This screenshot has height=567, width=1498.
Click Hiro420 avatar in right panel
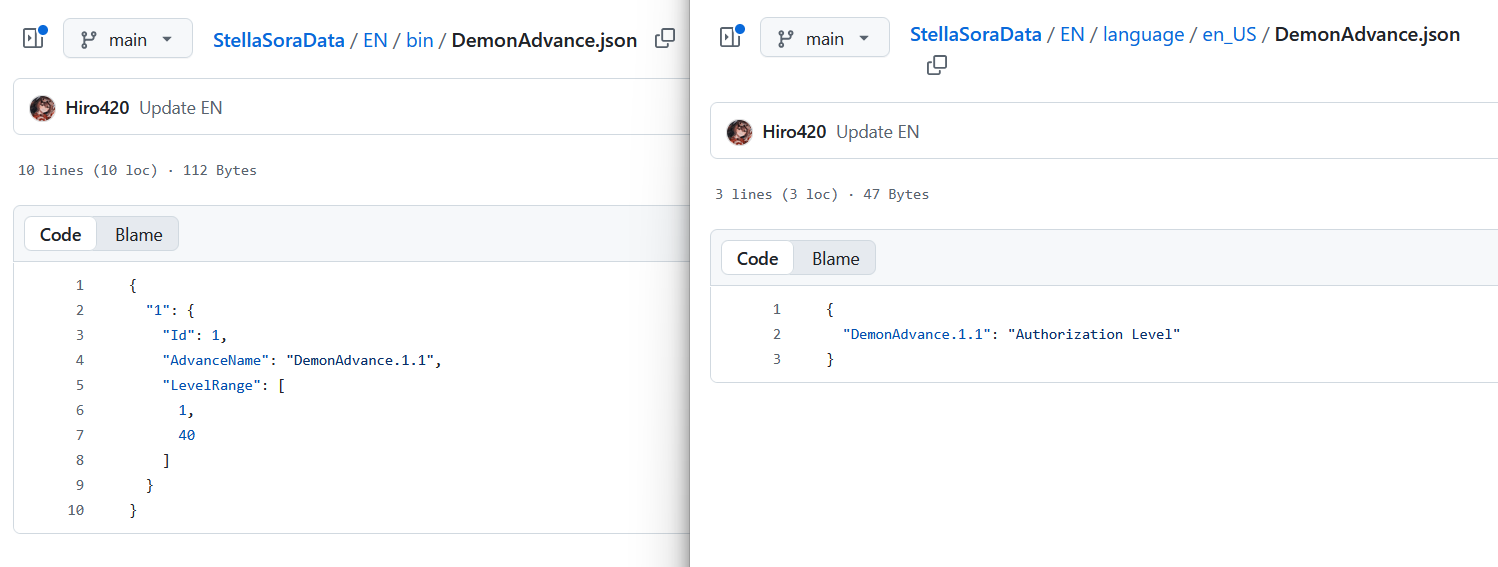point(739,132)
